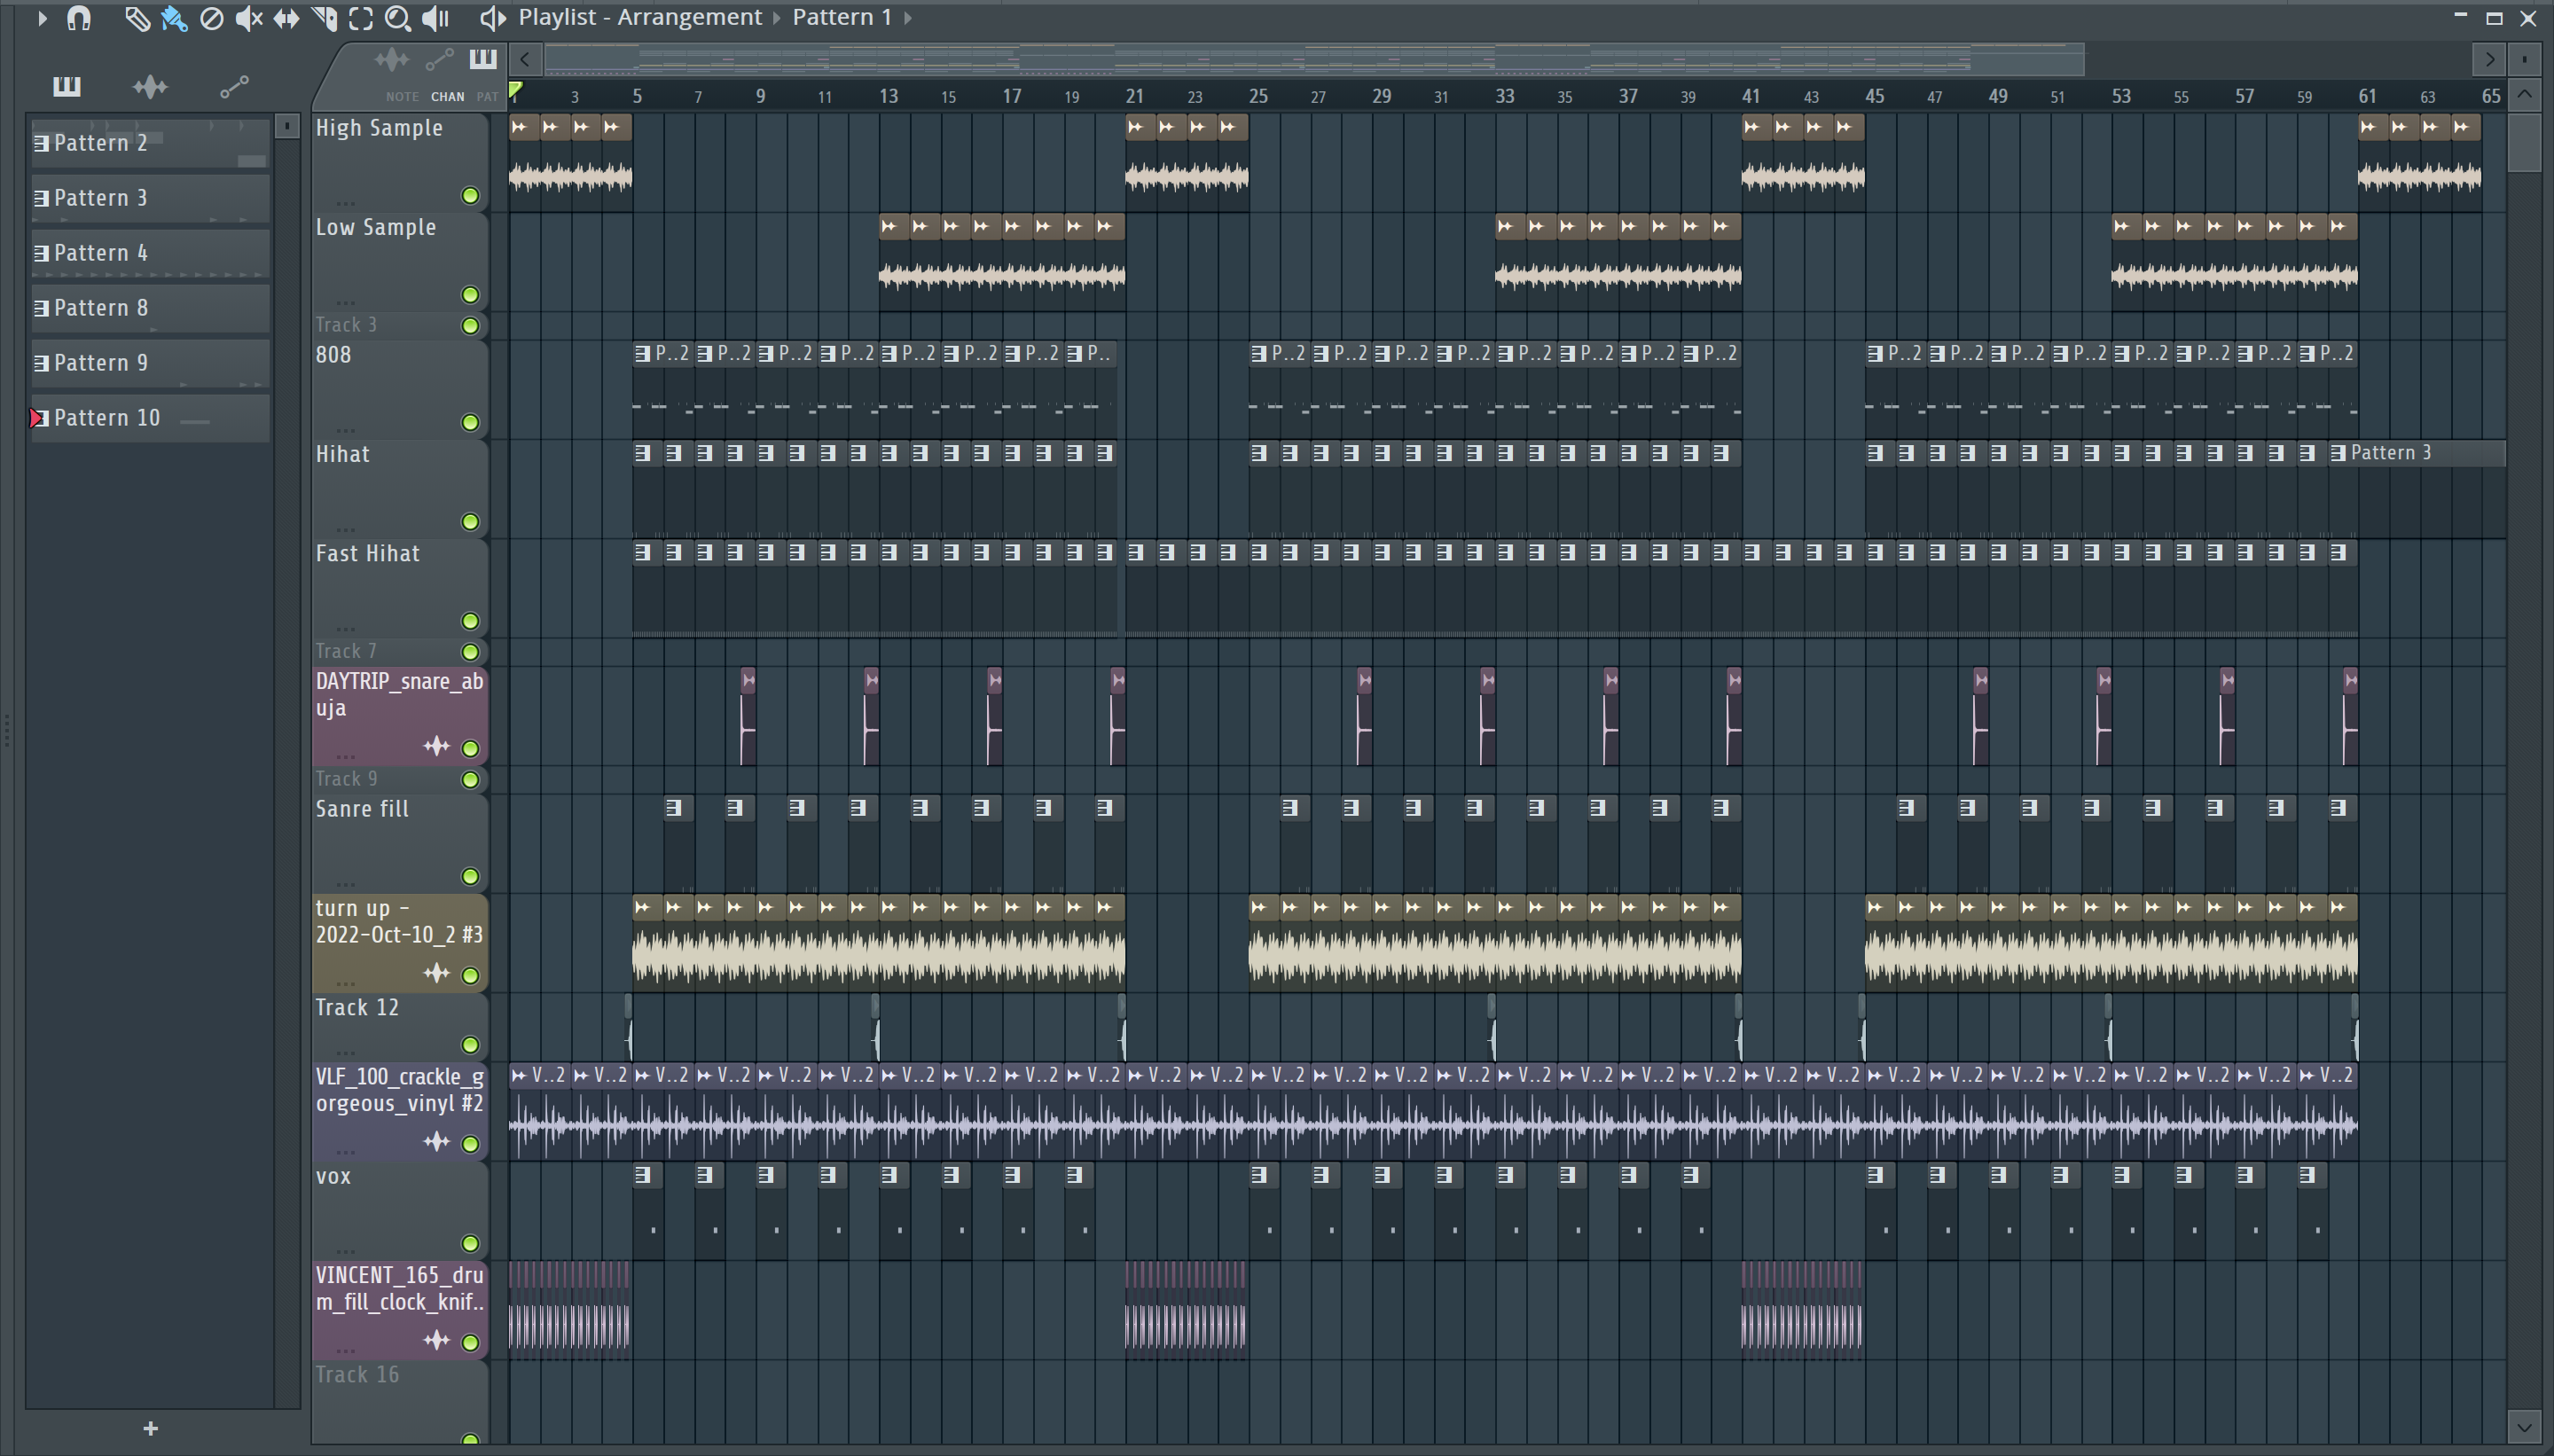Screen dimensions: 2554x1456
Task: Select Pattern 4 in the picker
Action: click(150, 253)
